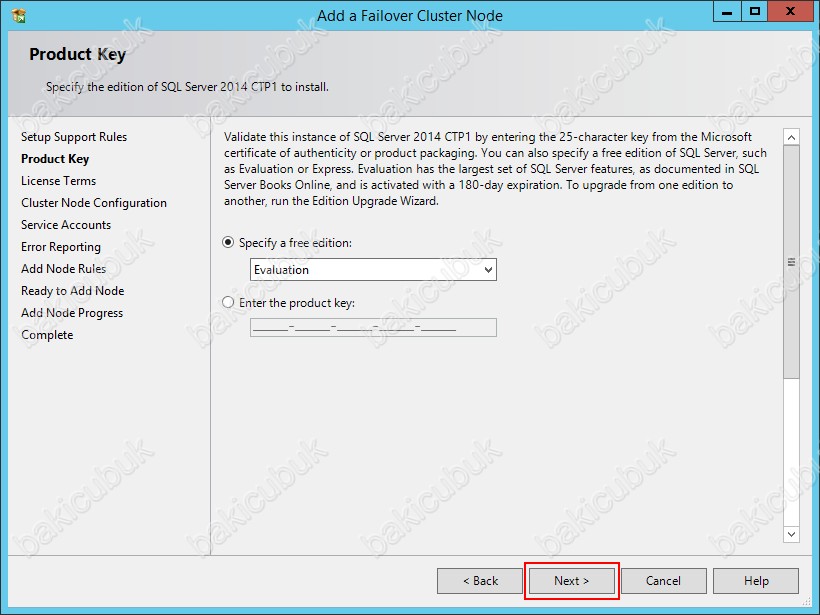Click the Back button

click(x=480, y=580)
